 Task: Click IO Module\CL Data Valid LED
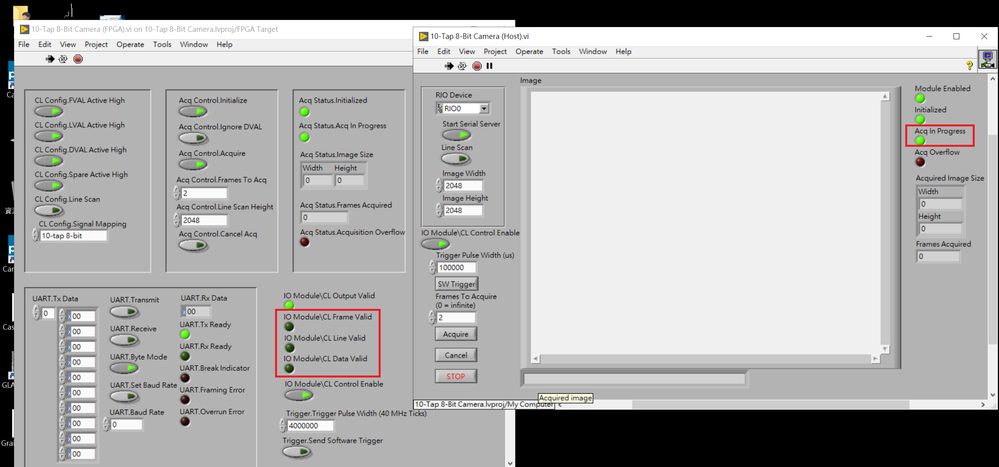coord(289,369)
